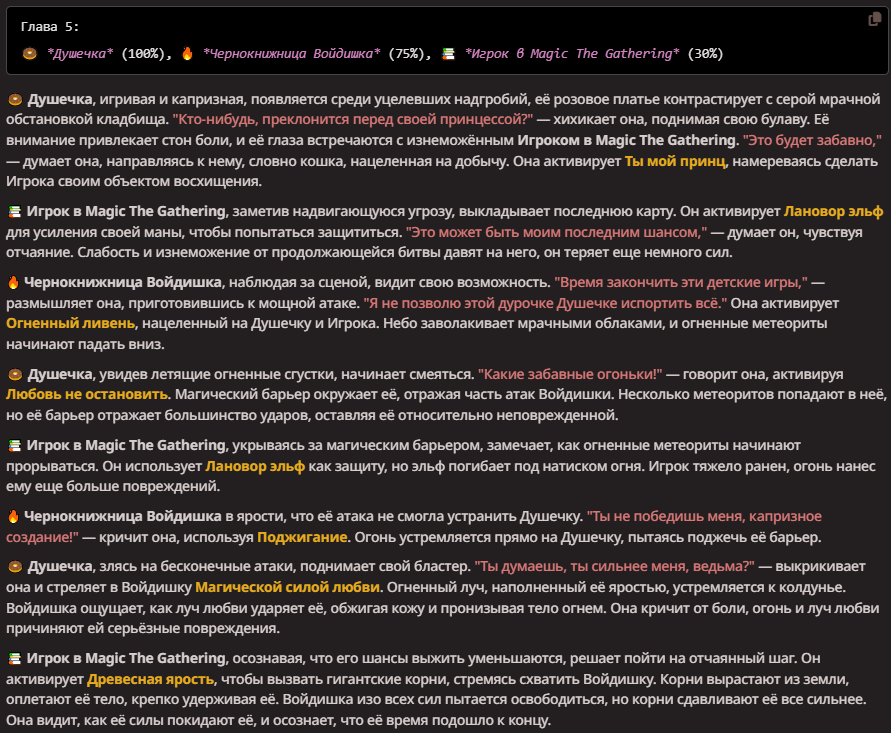The height and width of the screenshot is (733, 891).
Task: Click the highlighted skill 'Поджигание'
Action: click(x=302, y=538)
